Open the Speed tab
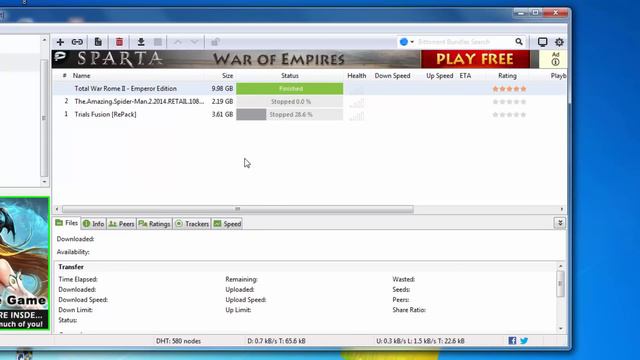The image size is (640, 360). (x=227, y=224)
